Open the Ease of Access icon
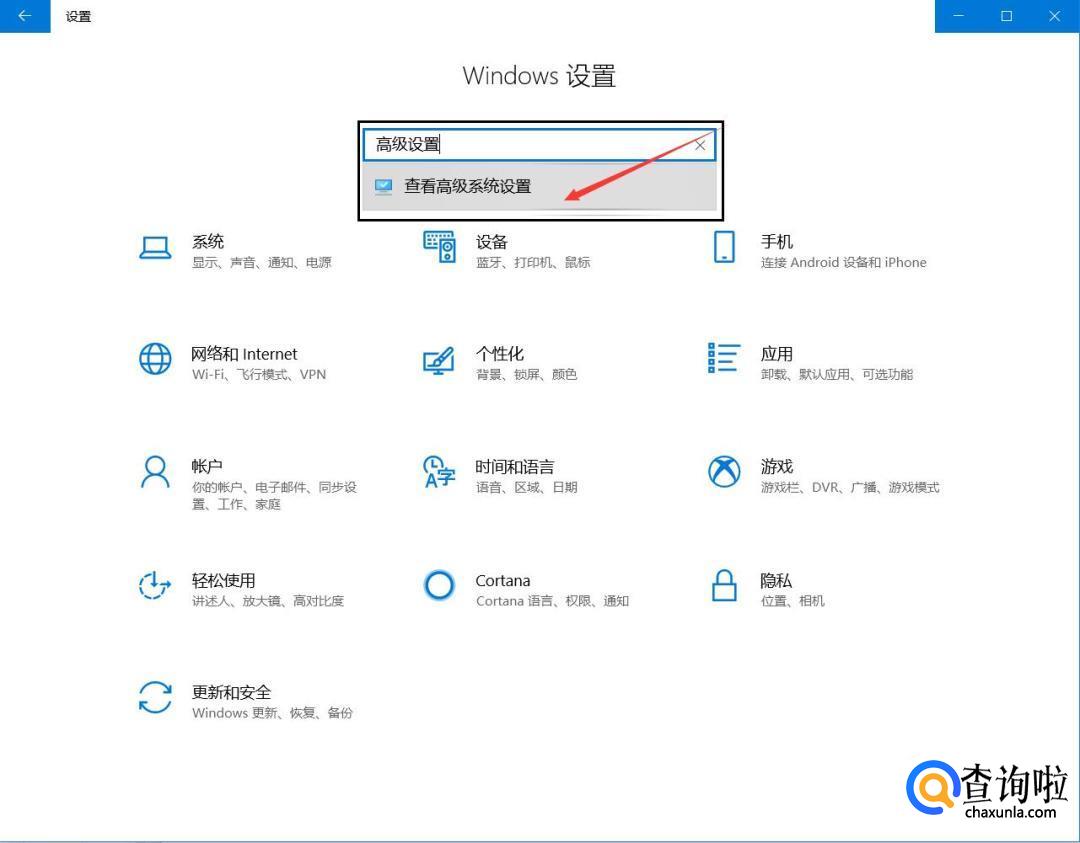 [155, 585]
